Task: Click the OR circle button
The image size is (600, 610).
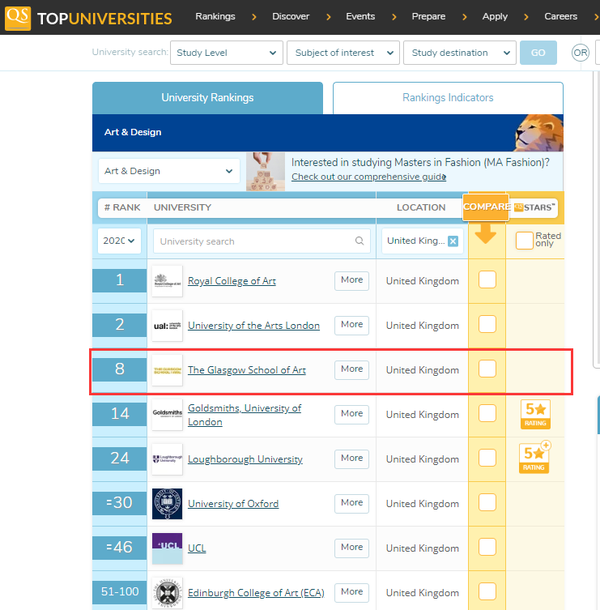Action: [580, 53]
